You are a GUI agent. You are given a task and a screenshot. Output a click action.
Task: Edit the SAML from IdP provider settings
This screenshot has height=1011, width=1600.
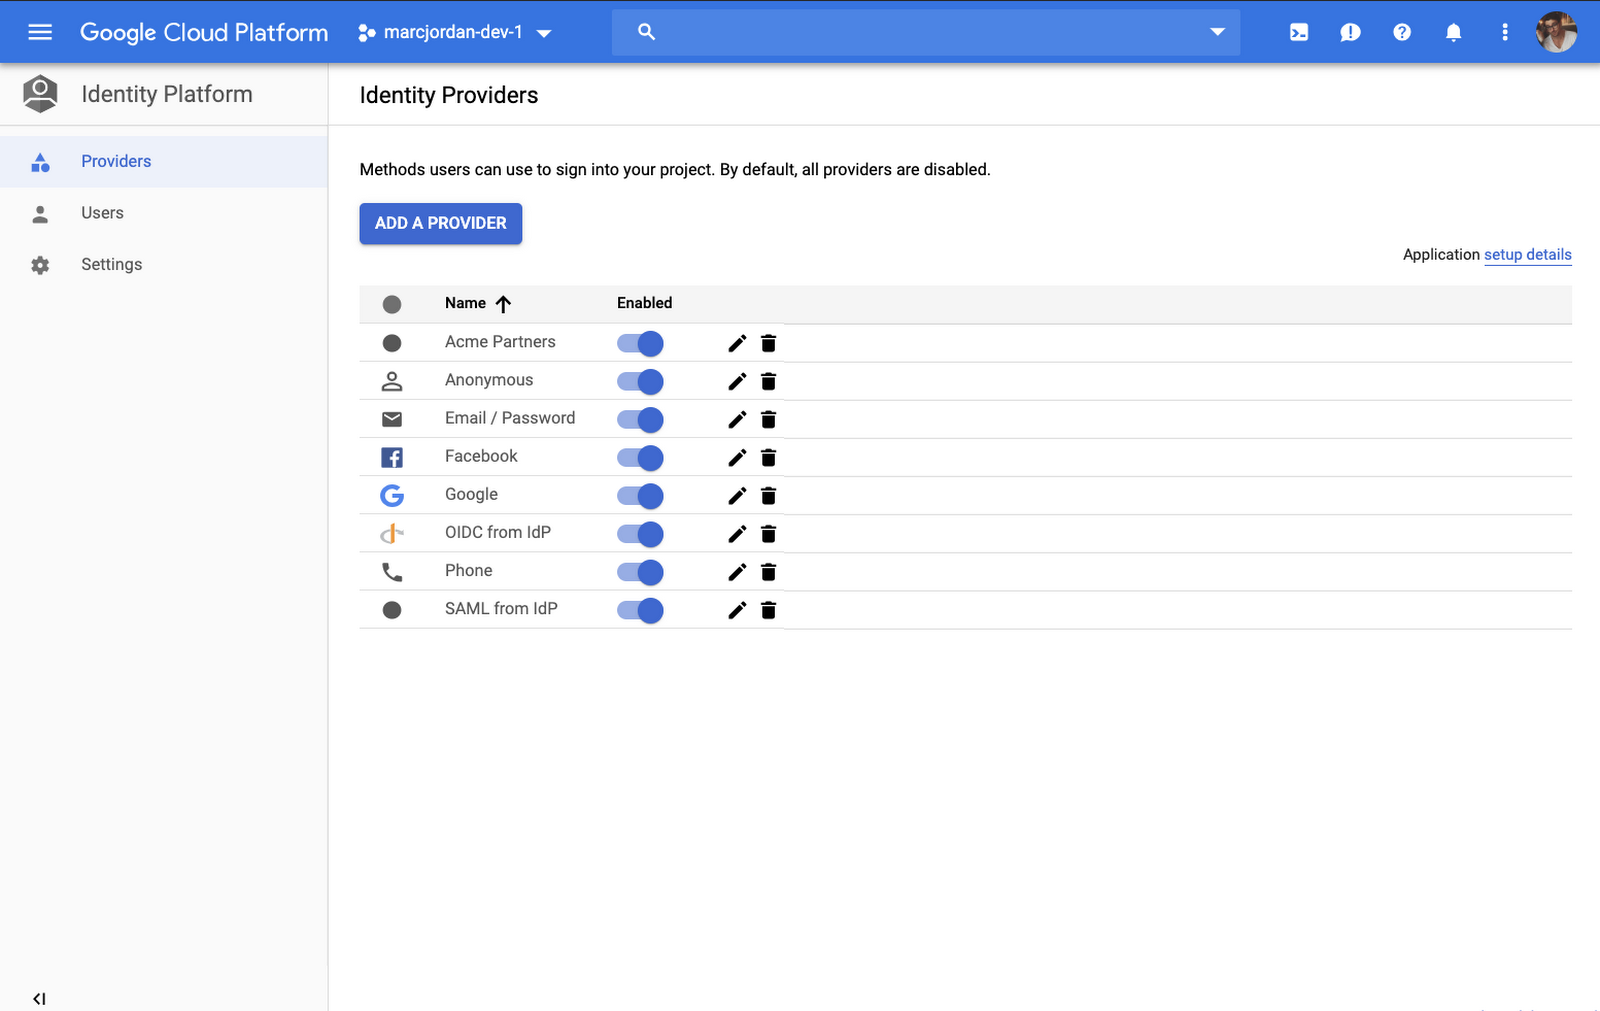point(737,609)
